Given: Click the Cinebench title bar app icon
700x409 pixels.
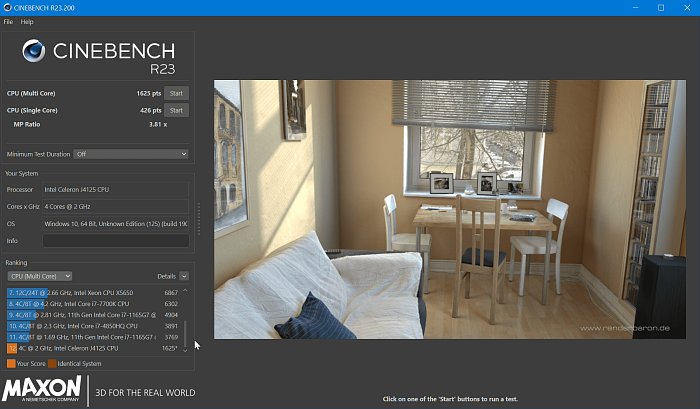Looking at the screenshot, I should pos(7,8).
